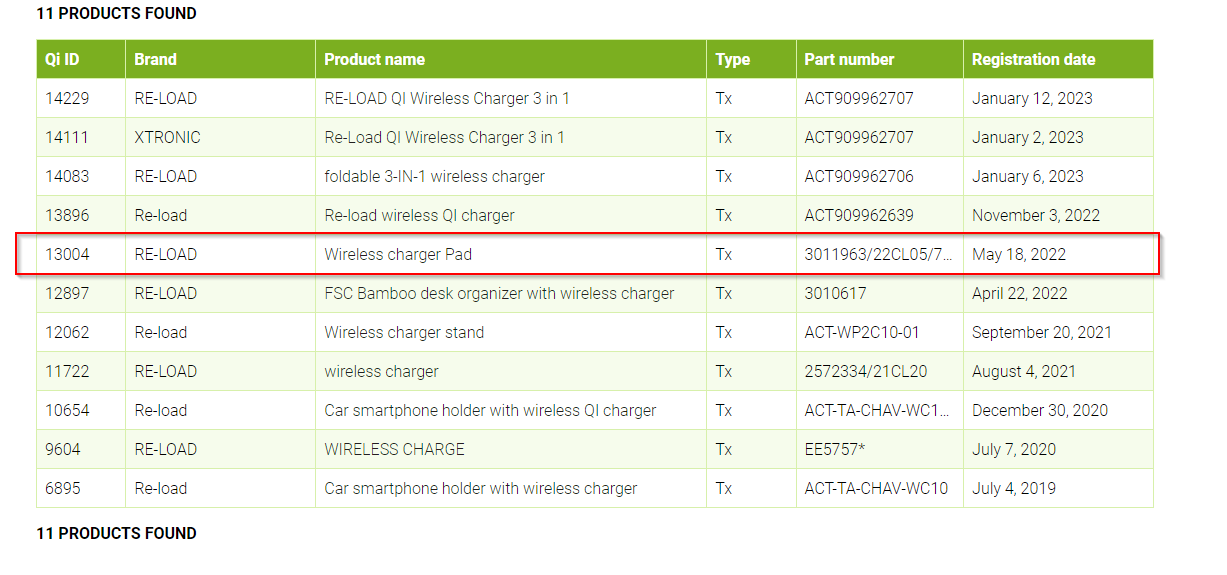
Task: Sort by Registration date header
Action: (1033, 60)
